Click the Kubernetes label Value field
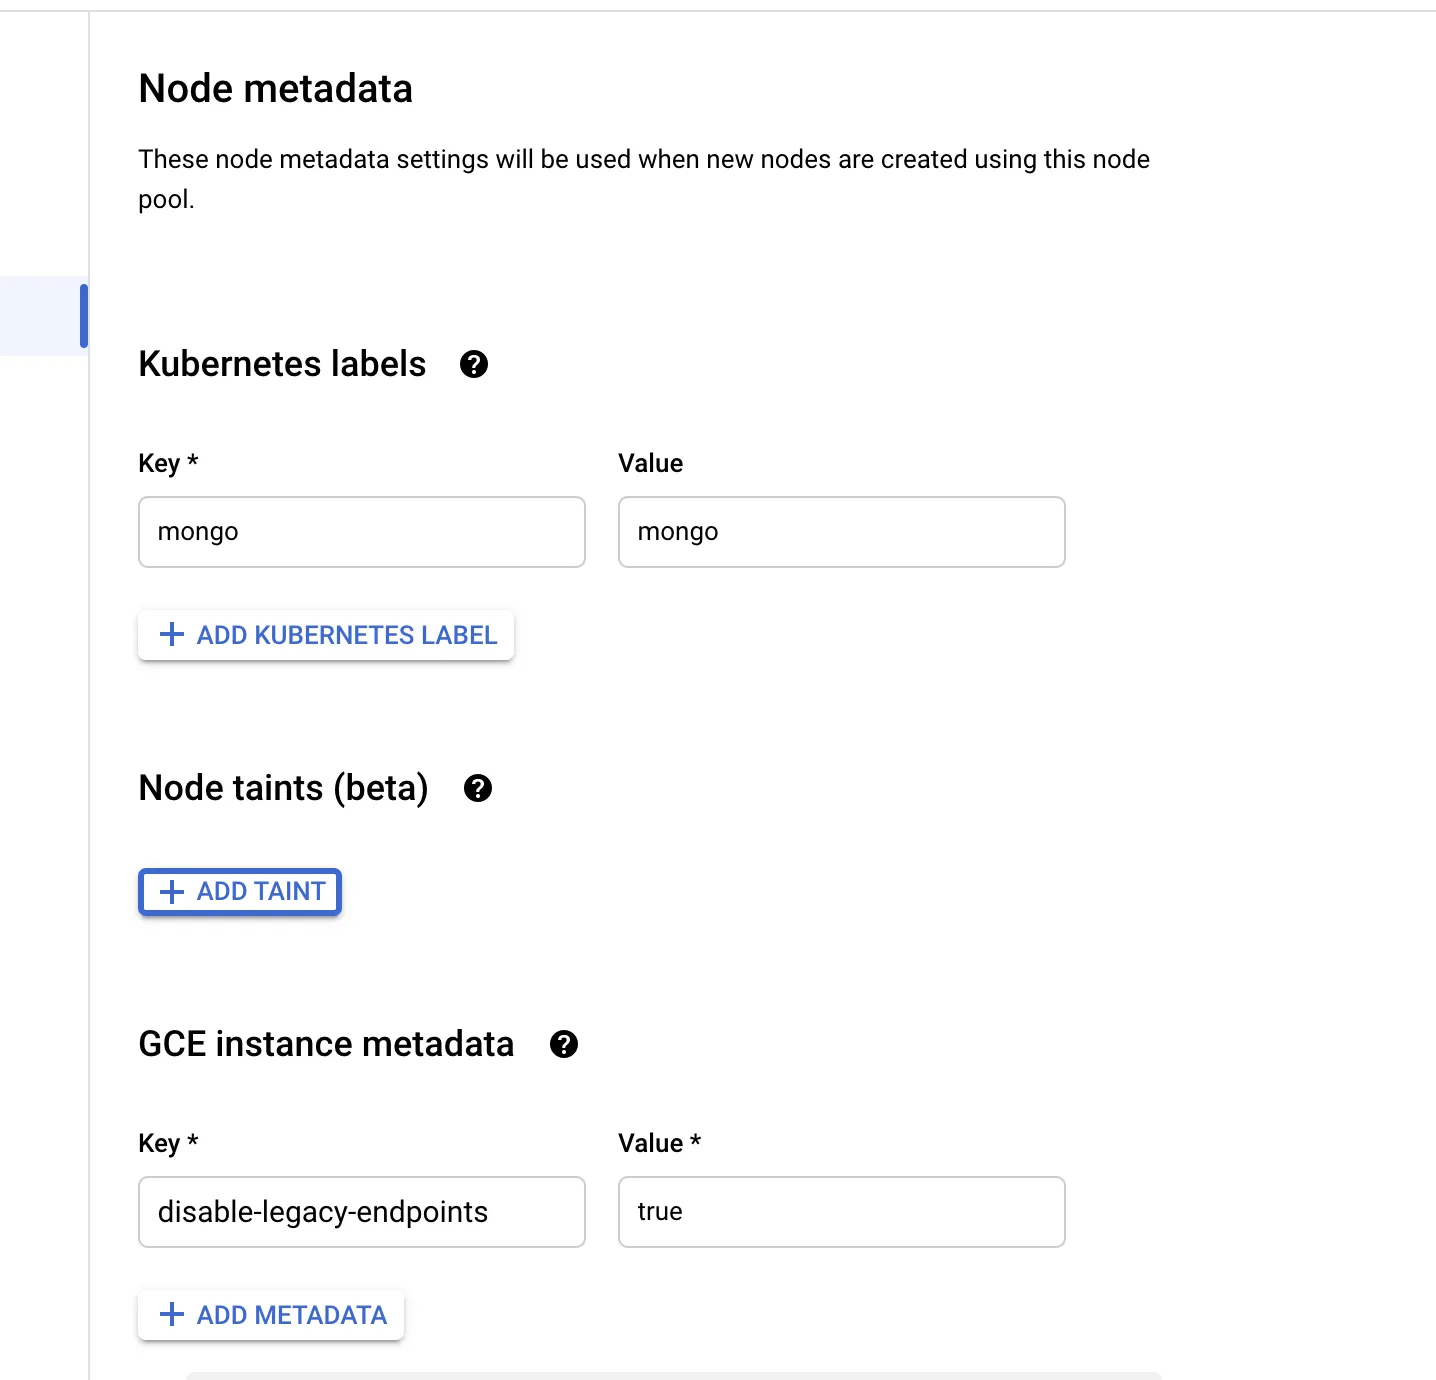 [x=841, y=532]
